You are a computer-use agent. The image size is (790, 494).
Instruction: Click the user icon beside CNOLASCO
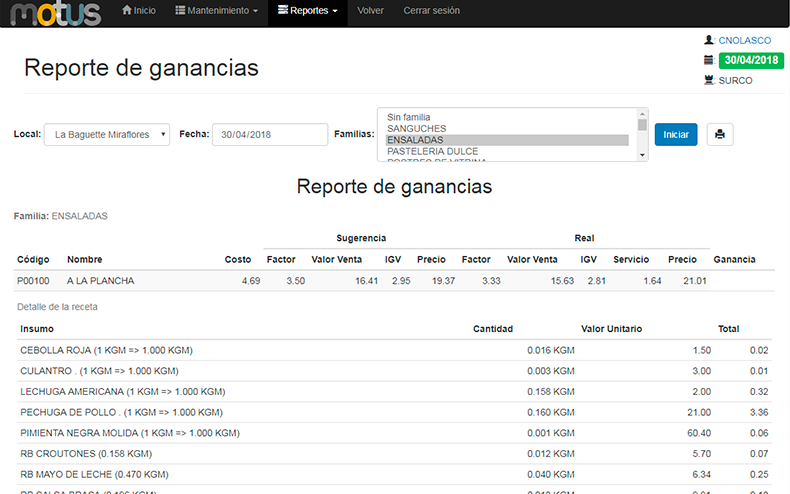[x=709, y=40]
